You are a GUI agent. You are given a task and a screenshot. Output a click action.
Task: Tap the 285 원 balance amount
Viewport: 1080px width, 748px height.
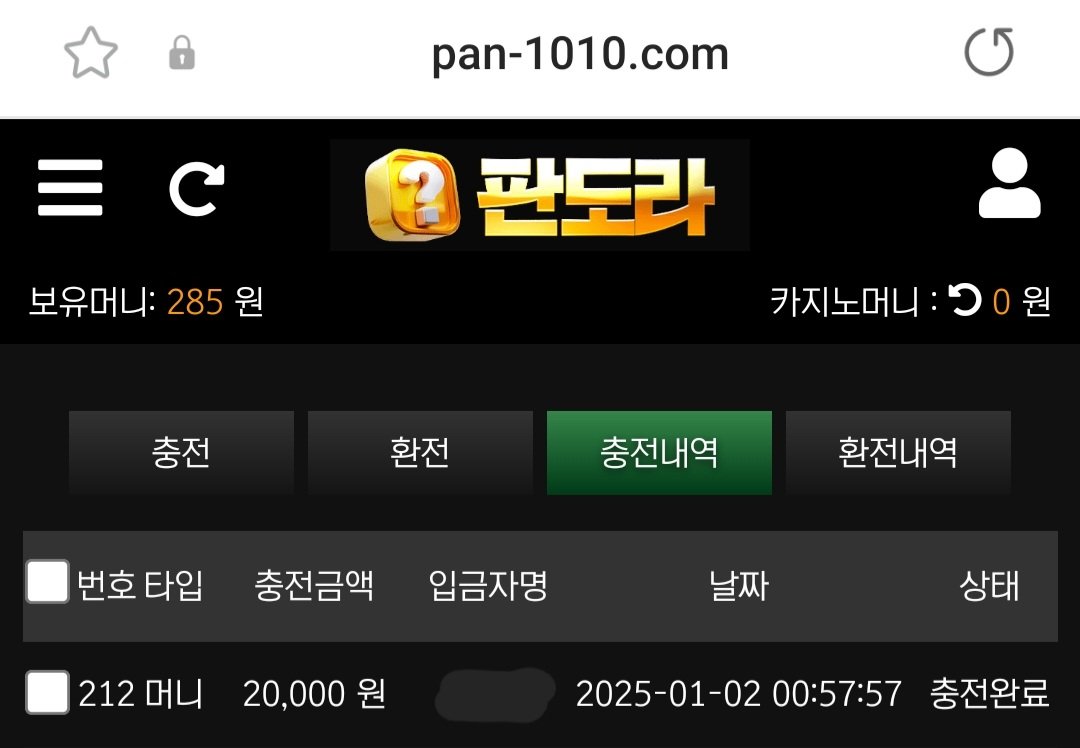tap(215, 301)
